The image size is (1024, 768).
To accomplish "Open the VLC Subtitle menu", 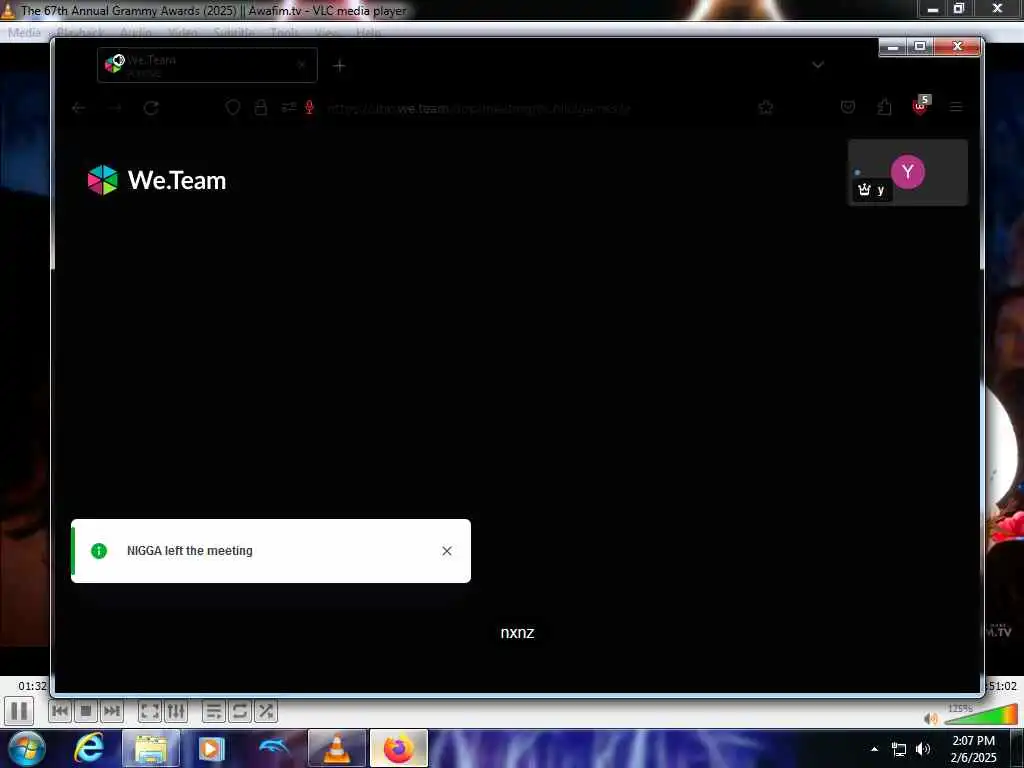I will (234, 32).
